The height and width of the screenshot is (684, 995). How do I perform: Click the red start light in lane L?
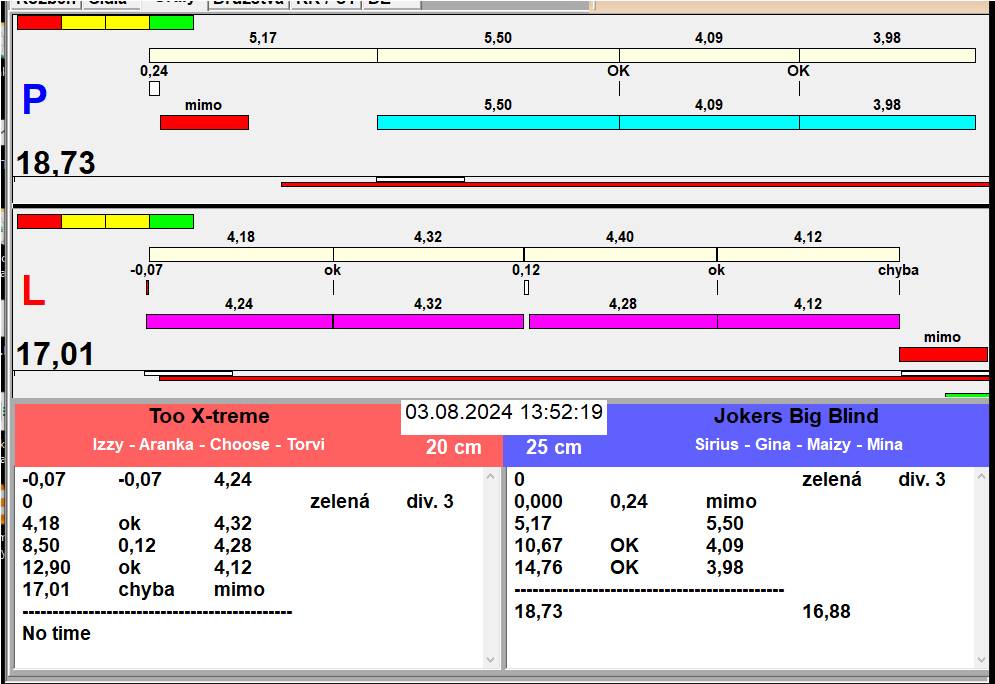(x=39, y=221)
